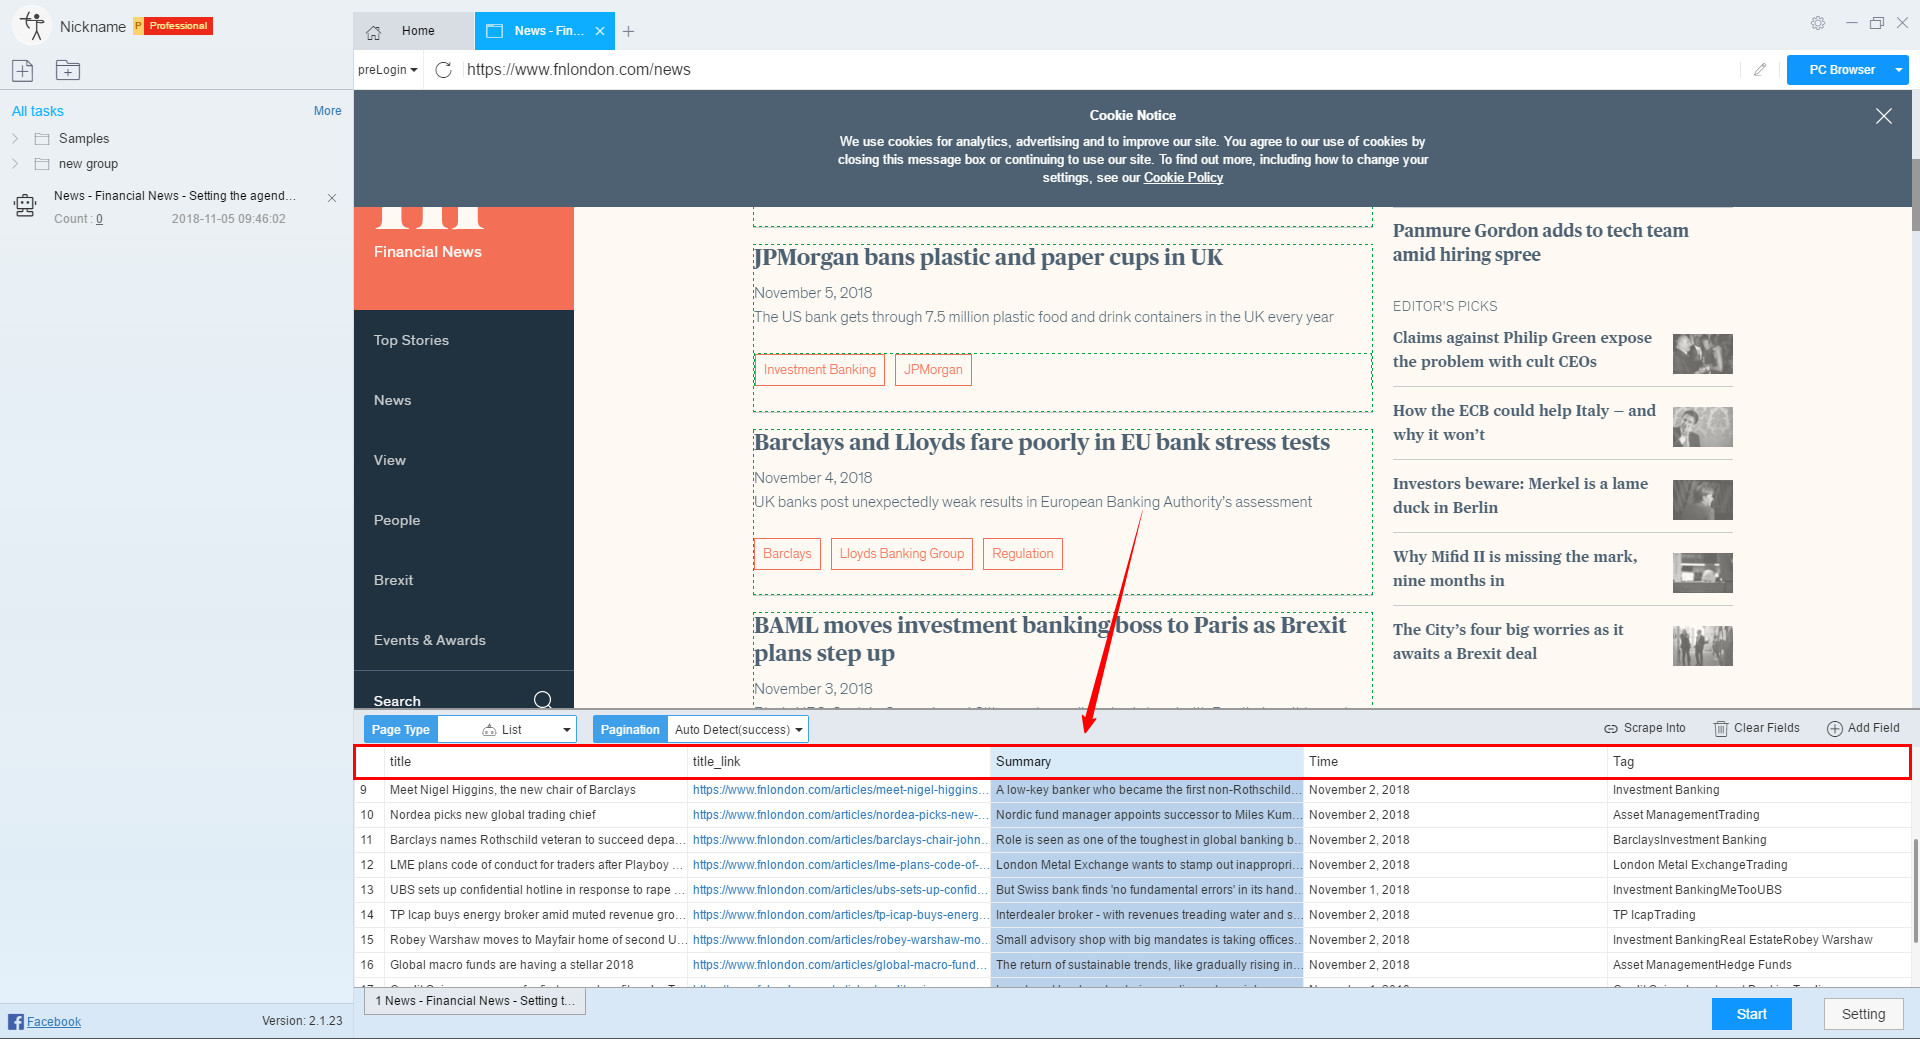Select the bottom task tab News - Financial News
The width and height of the screenshot is (1920, 1039).
click(475, 1001)
